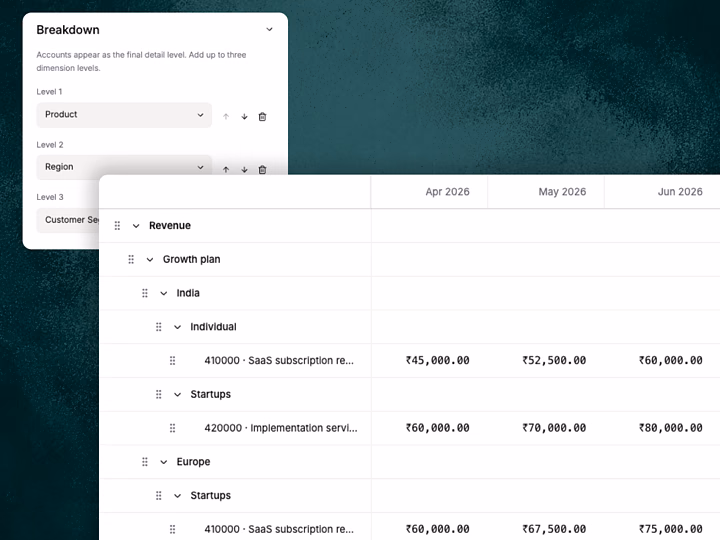Image resolution: width=720 pixels, height=540 pixels.
Task: Click the Revenue row drag handle
Action: [x=117, y=225]
